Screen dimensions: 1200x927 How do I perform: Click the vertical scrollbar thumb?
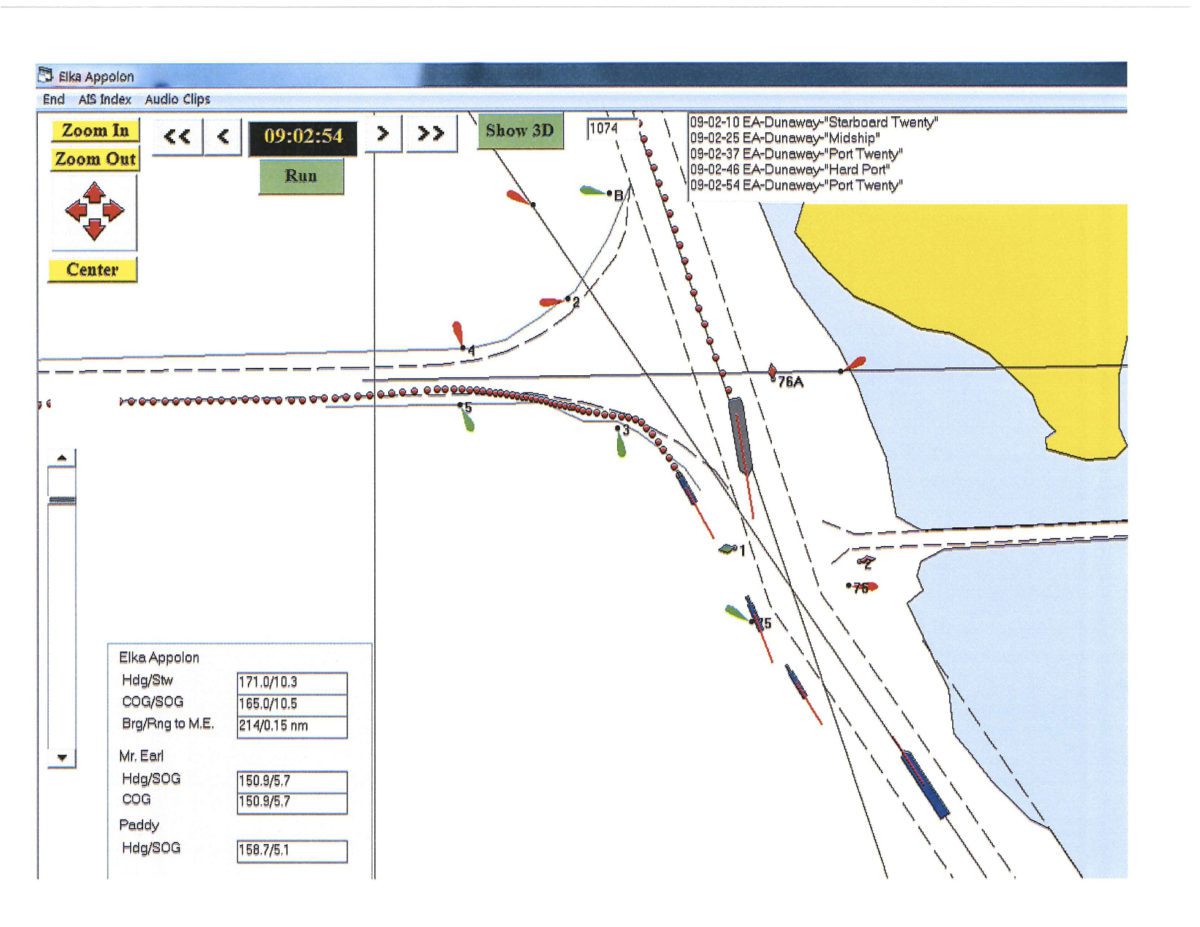(x=62, y=500)
